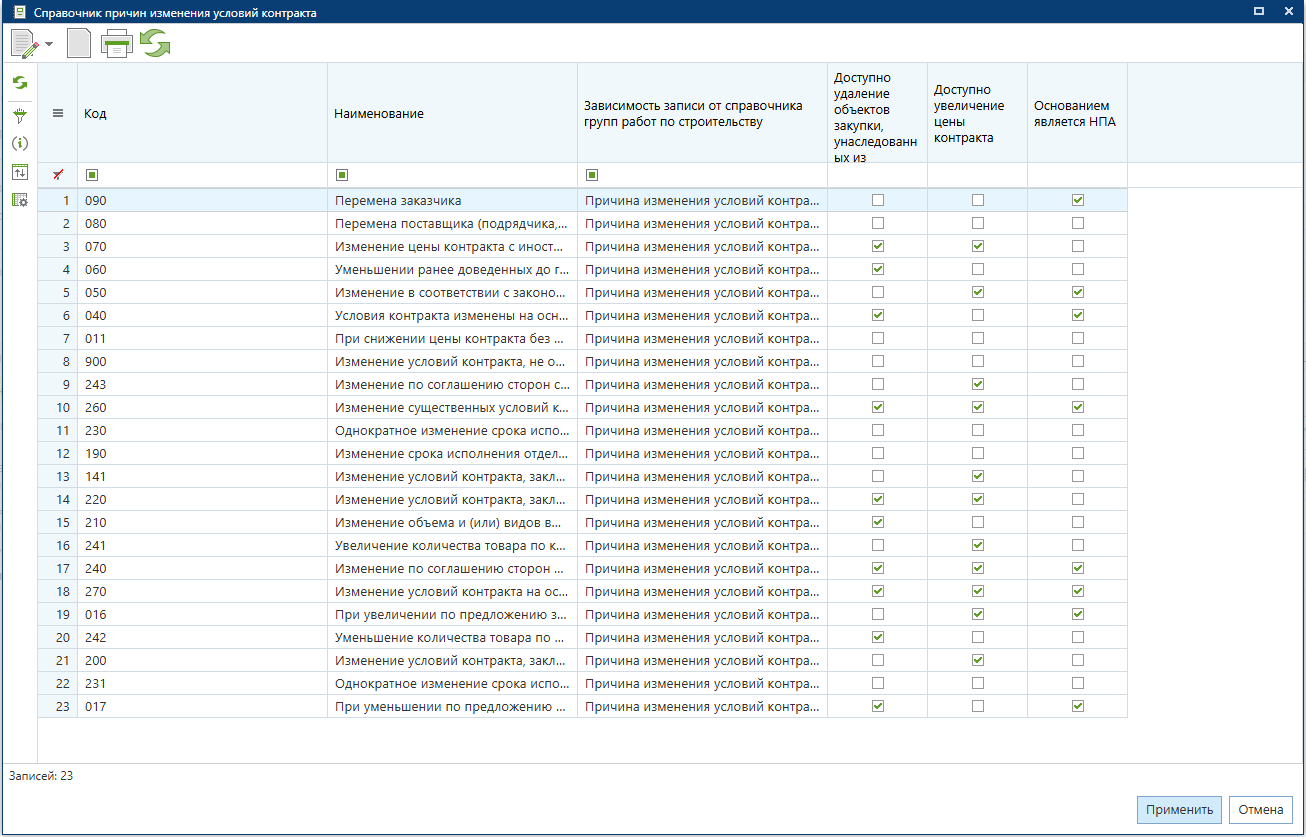1306x837 pixels.
Task: Select row 'При увеличении по предложению з...'
Action: click(583, 614)
